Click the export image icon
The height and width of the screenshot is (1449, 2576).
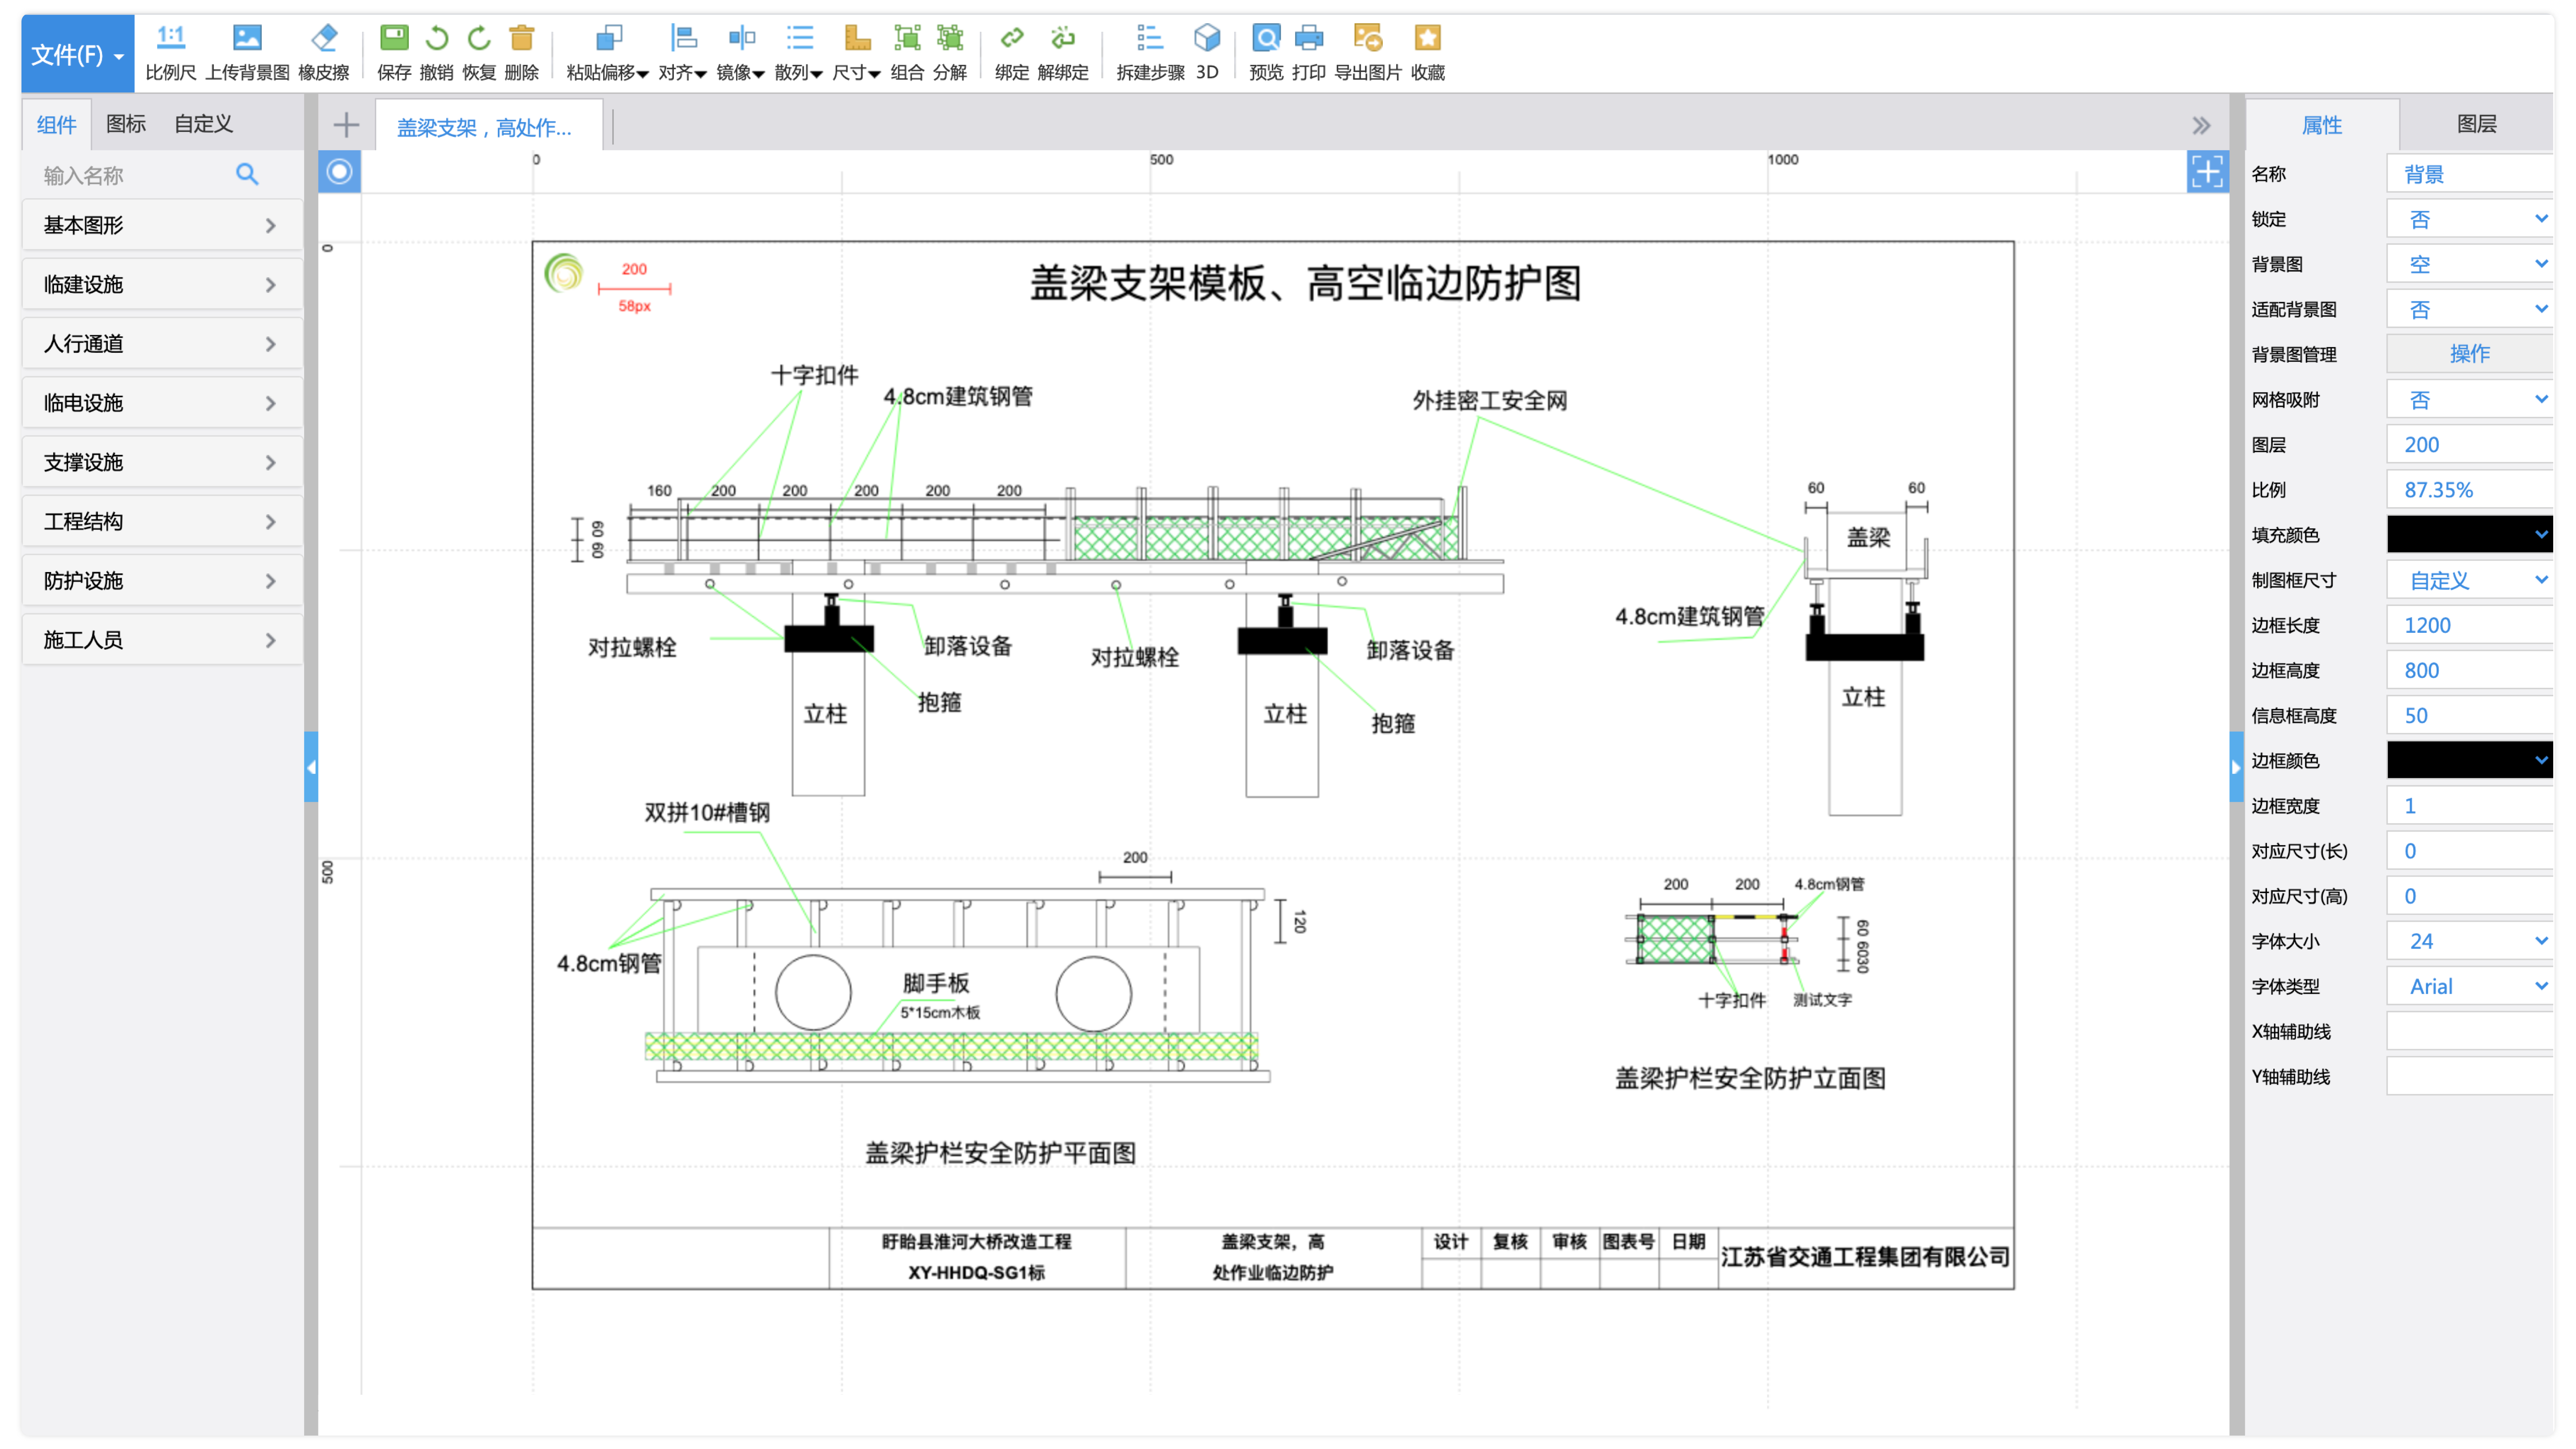(1367, 39)
